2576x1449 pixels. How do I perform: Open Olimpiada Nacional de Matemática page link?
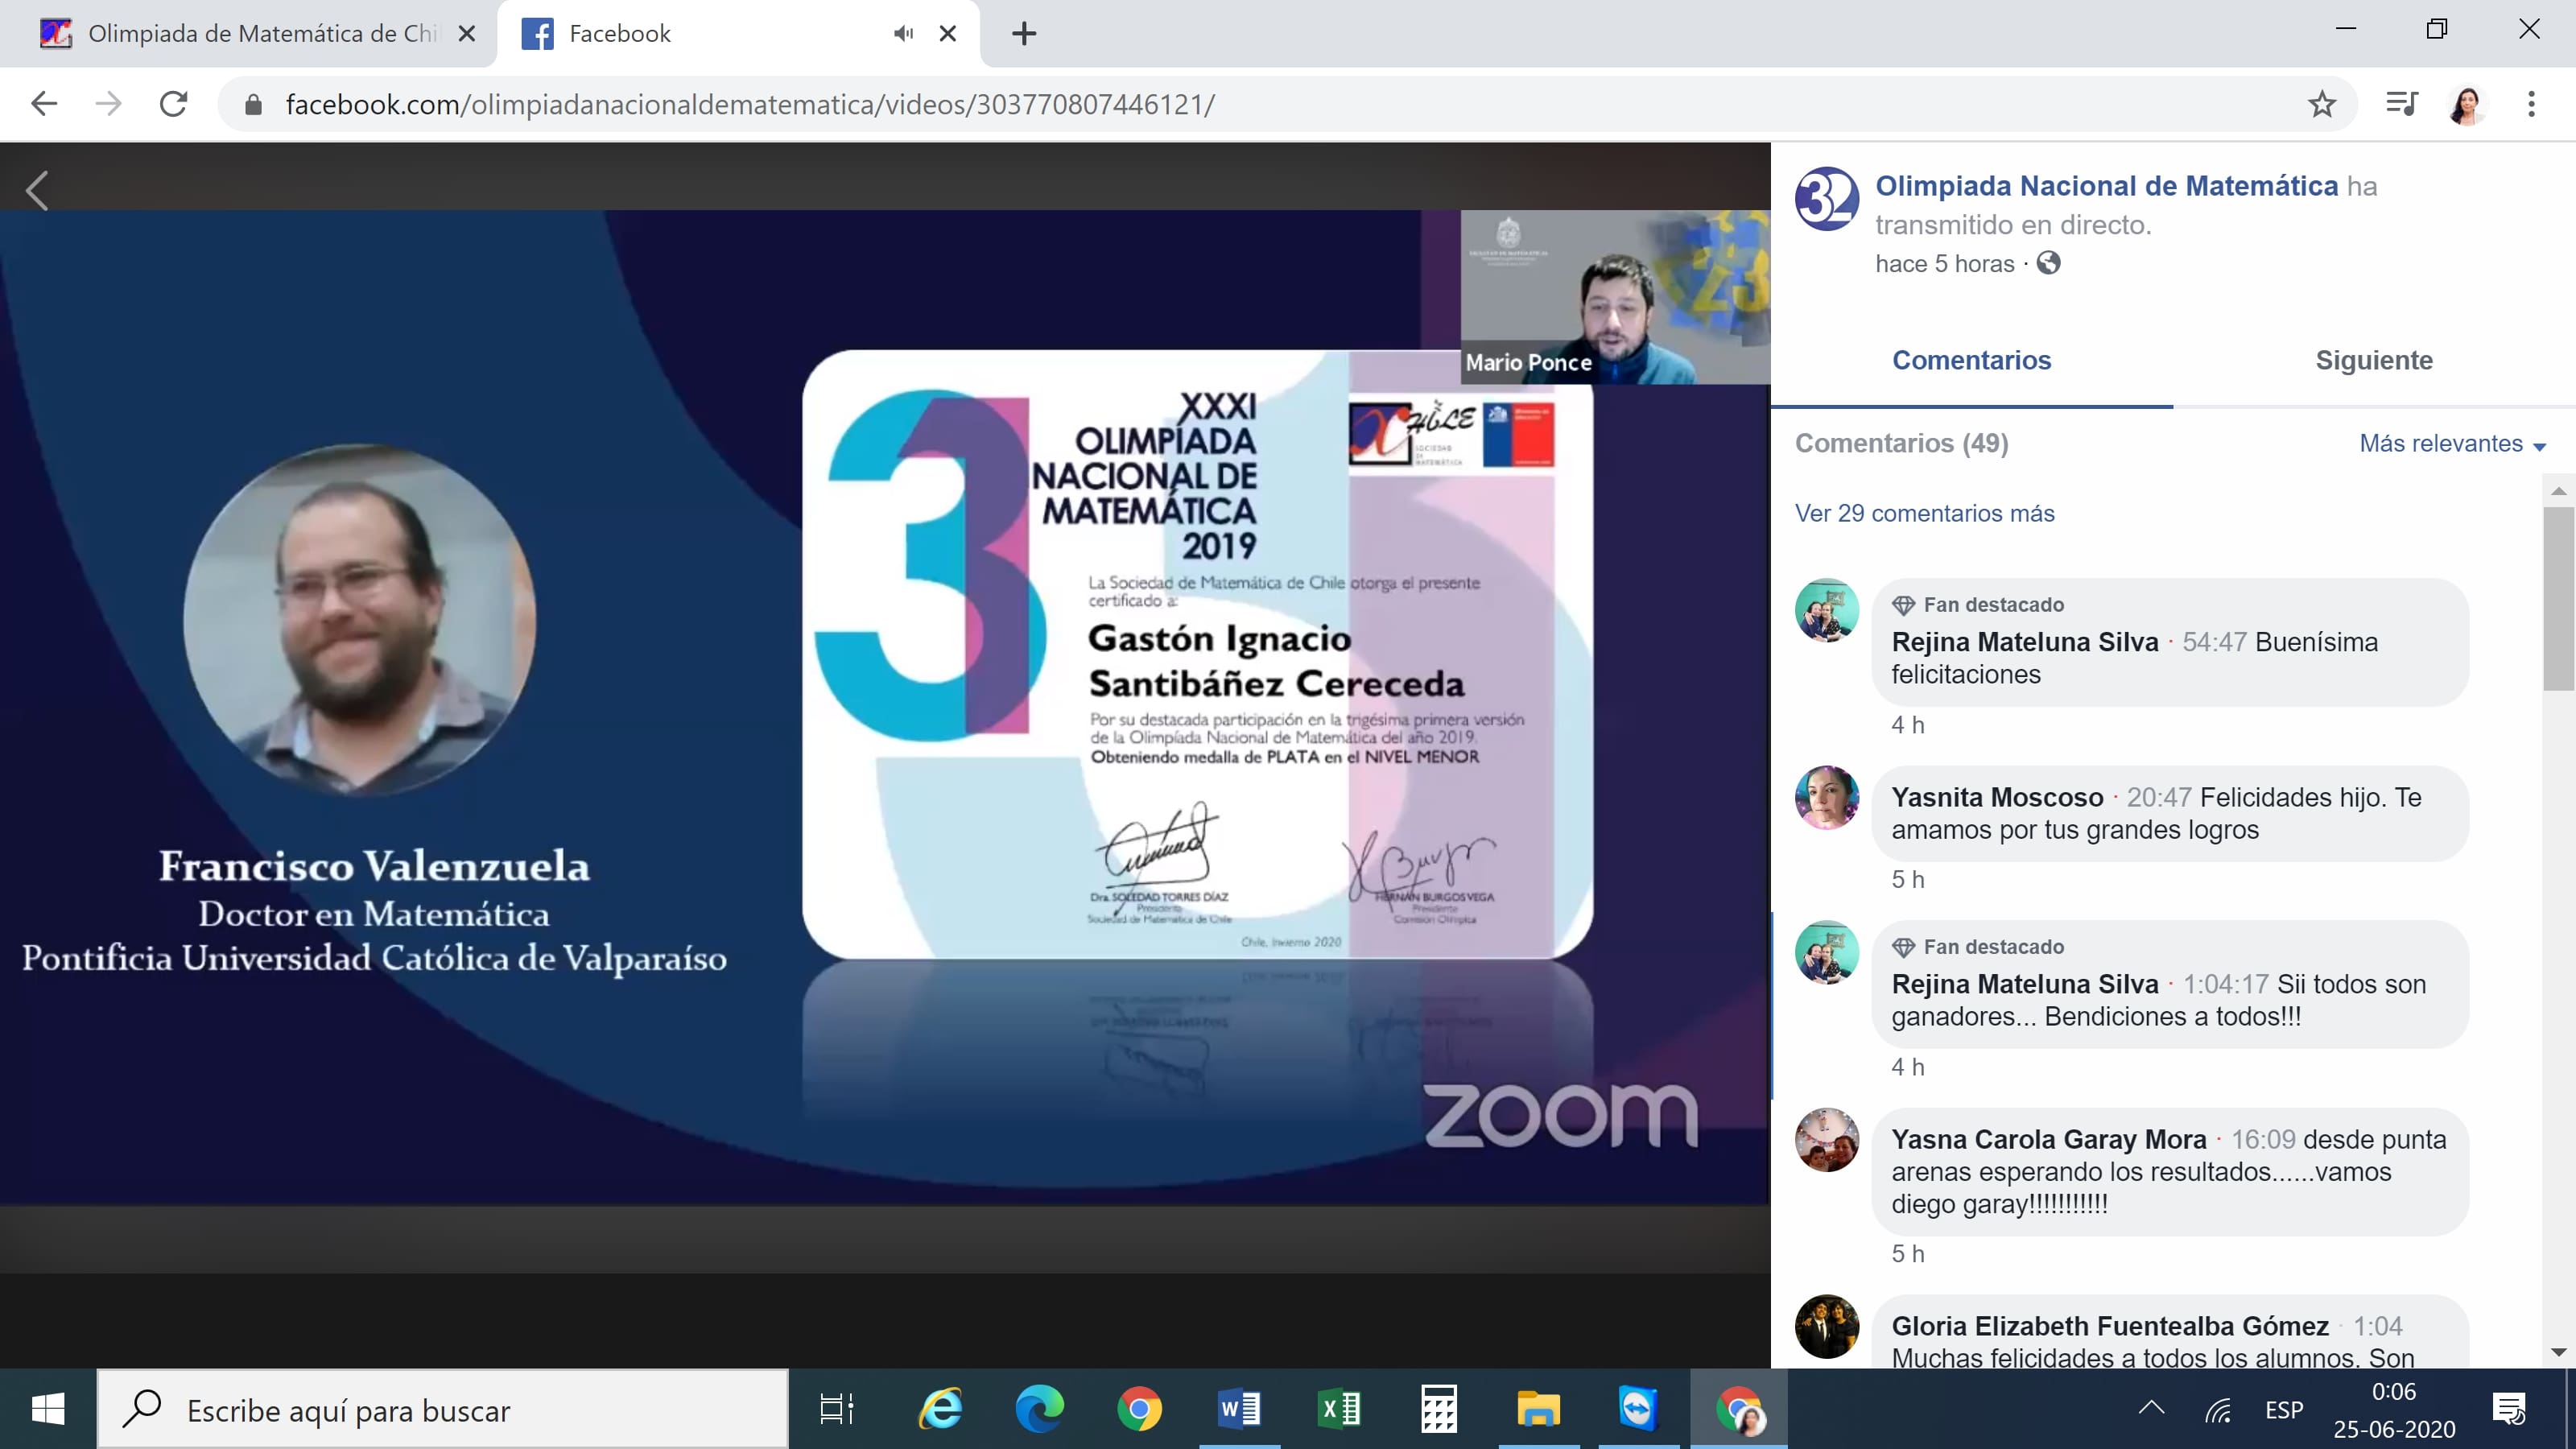2105,186
